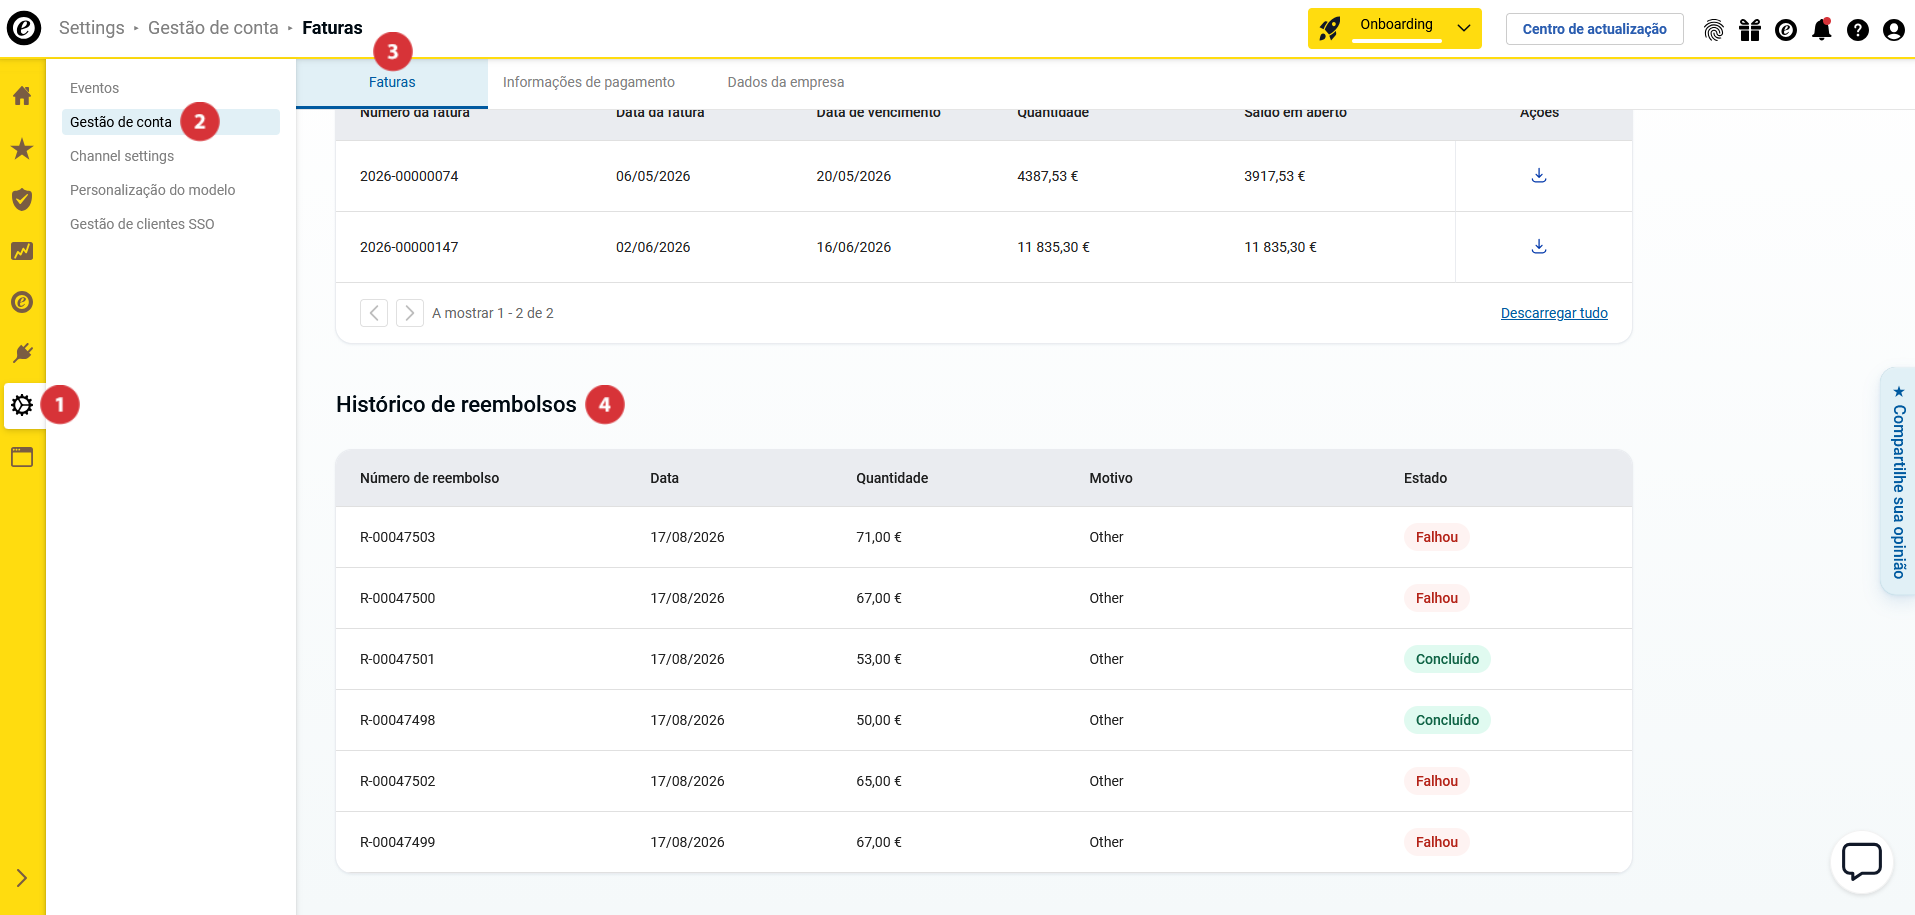Click the 11 835,30 € open balance
This screenshot has width=1915, height=915.
tap(1280, 247)
